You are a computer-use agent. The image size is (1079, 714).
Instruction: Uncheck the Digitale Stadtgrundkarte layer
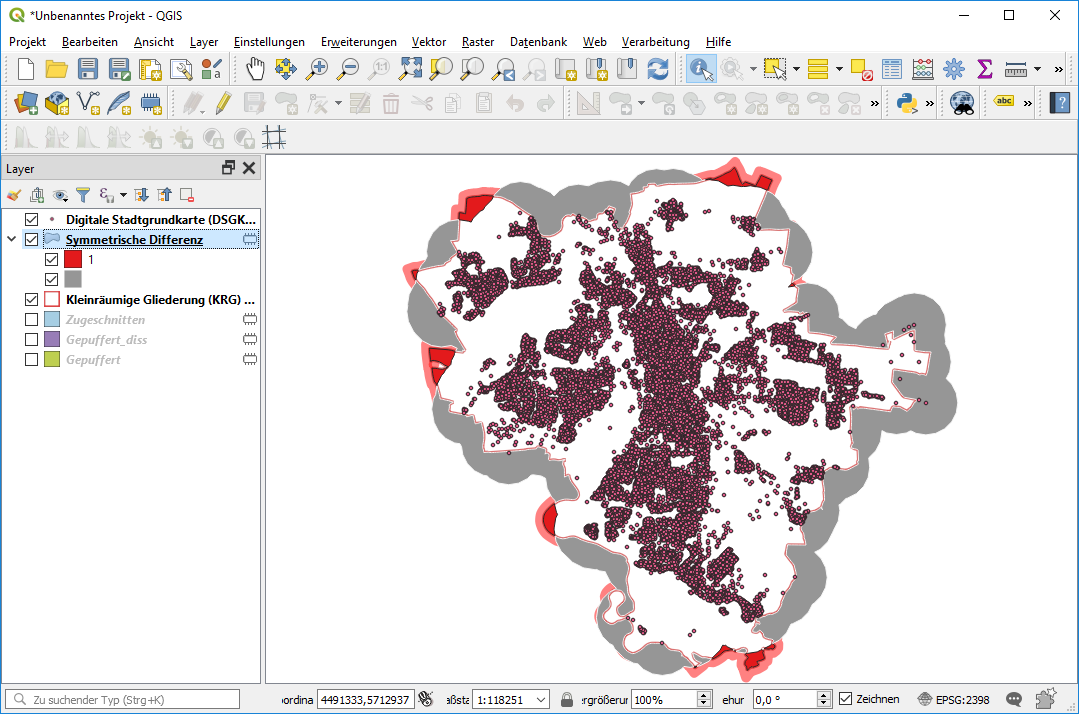(31, 219)
